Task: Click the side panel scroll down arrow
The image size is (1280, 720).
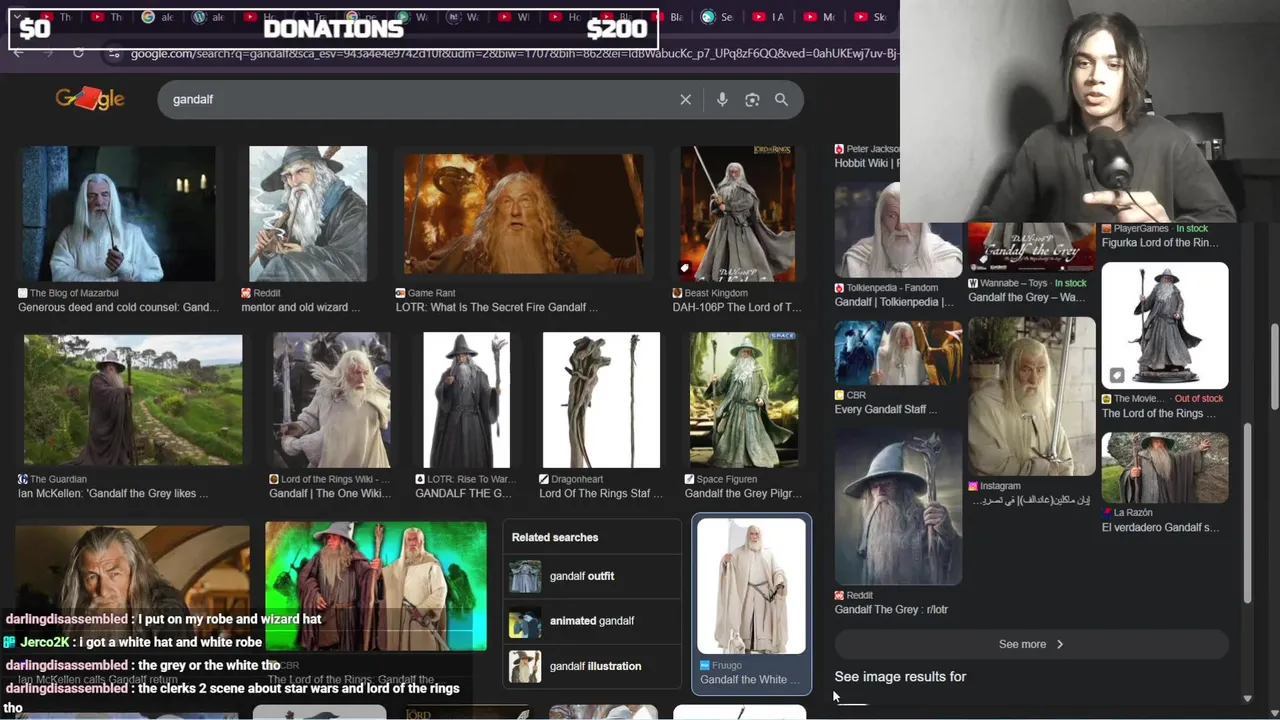Action: tap(1247, 698)
